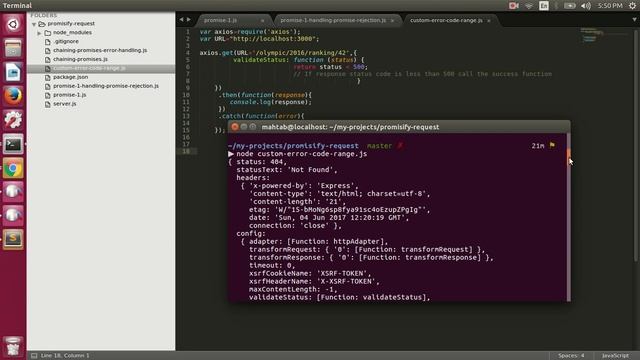Open keyboard language En indicator
Viewport: 640px width, 360px height.
(x=544, y=6)
